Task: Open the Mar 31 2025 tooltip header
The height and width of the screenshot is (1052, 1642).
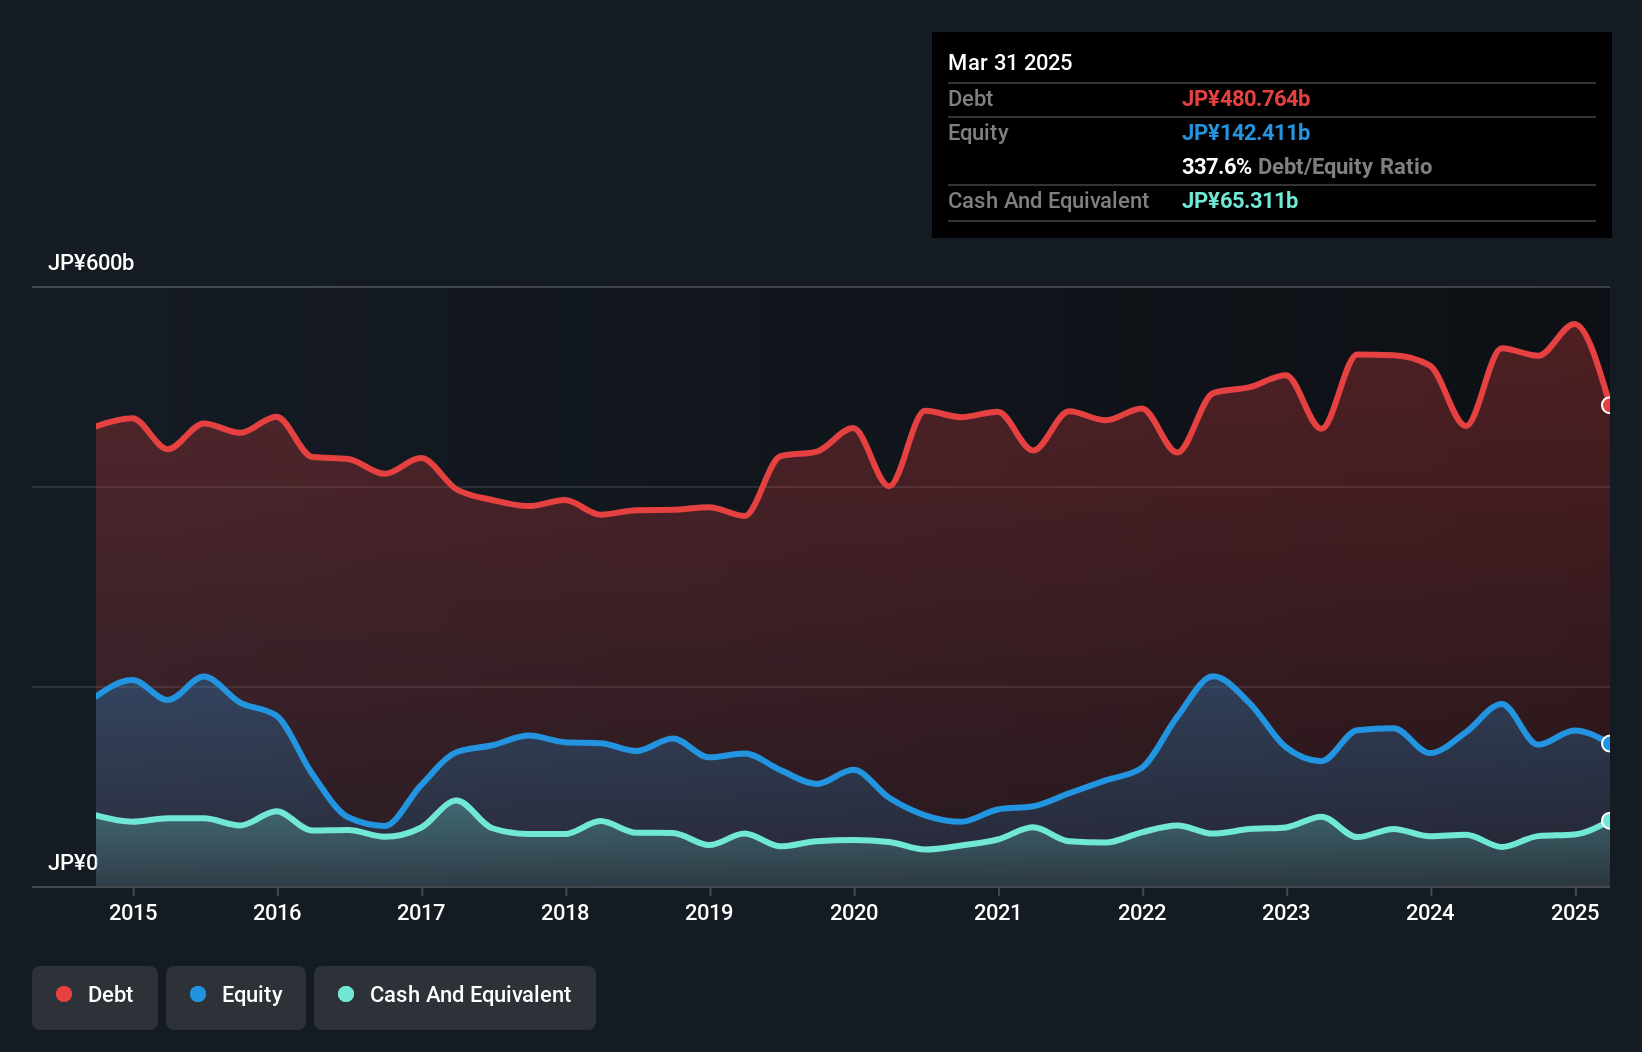Action: [x=1010, y=62]
